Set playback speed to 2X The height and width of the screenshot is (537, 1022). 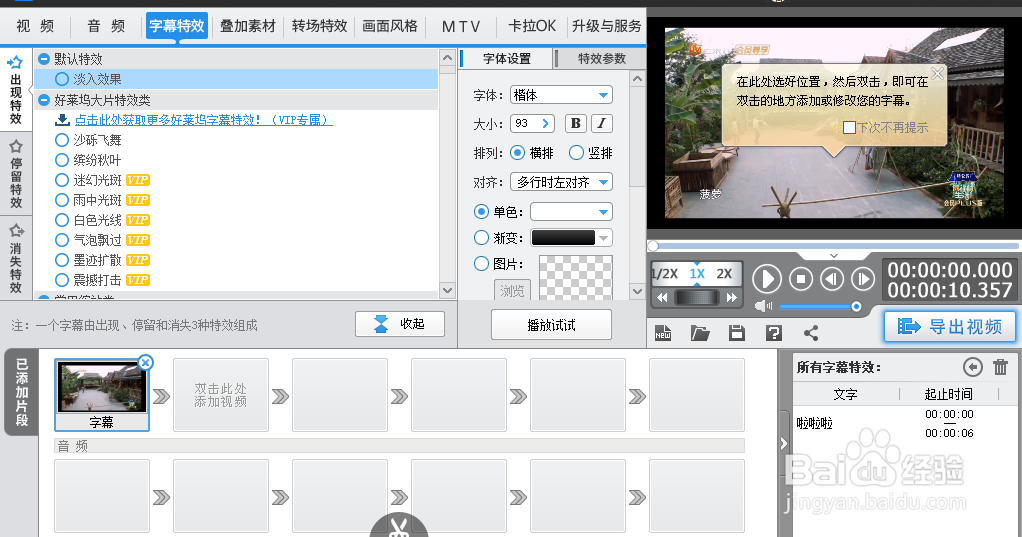[x=724, y=274]
